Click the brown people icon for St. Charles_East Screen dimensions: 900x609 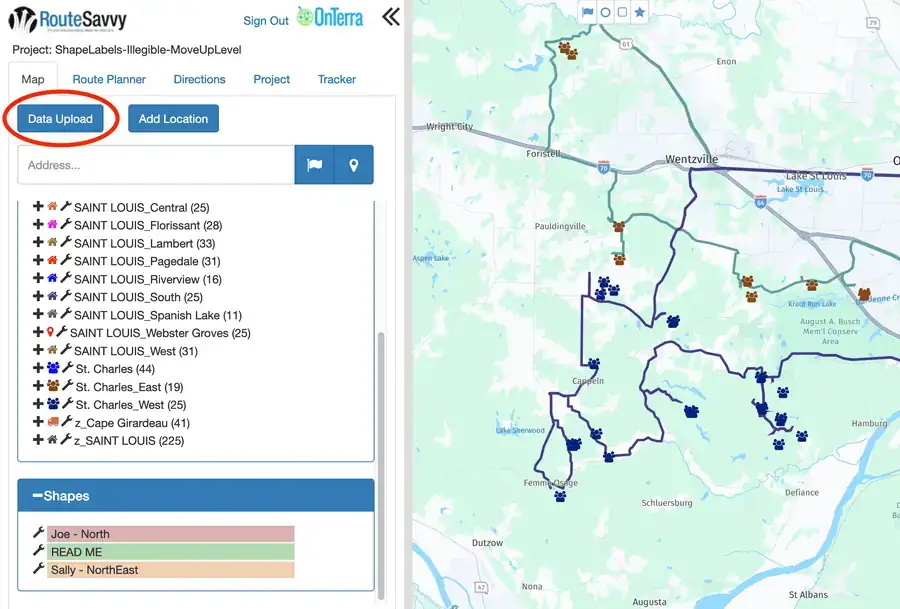tap(53, 385)
